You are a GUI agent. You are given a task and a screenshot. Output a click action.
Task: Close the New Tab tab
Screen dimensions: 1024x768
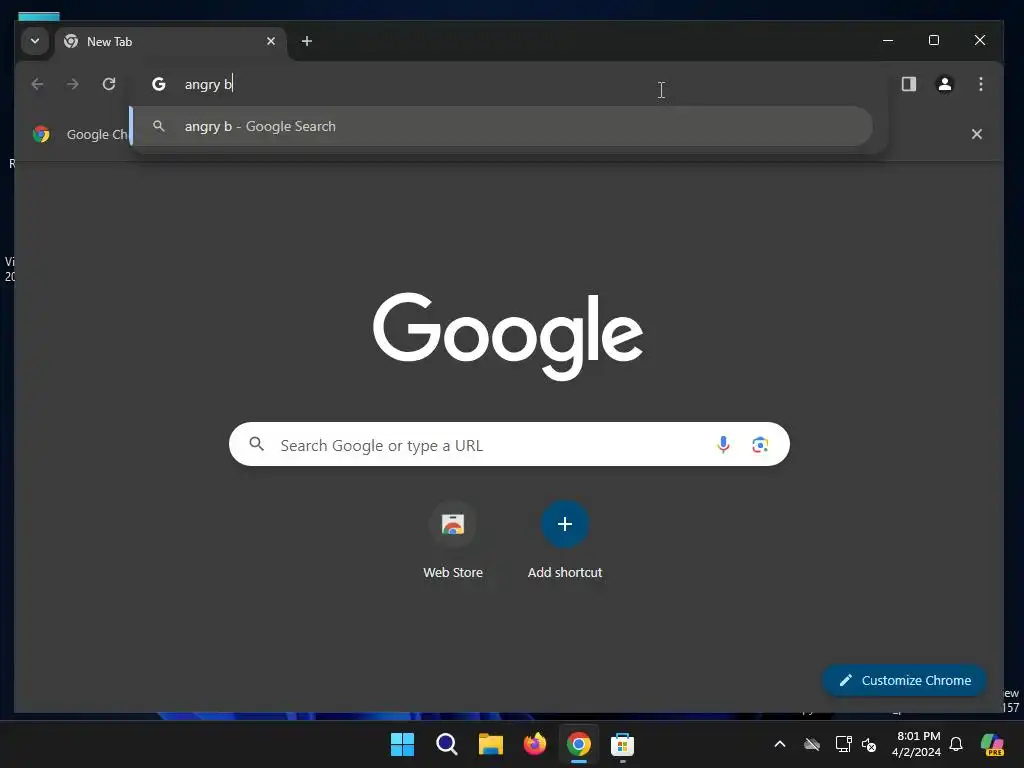click(x=271, y=41)
